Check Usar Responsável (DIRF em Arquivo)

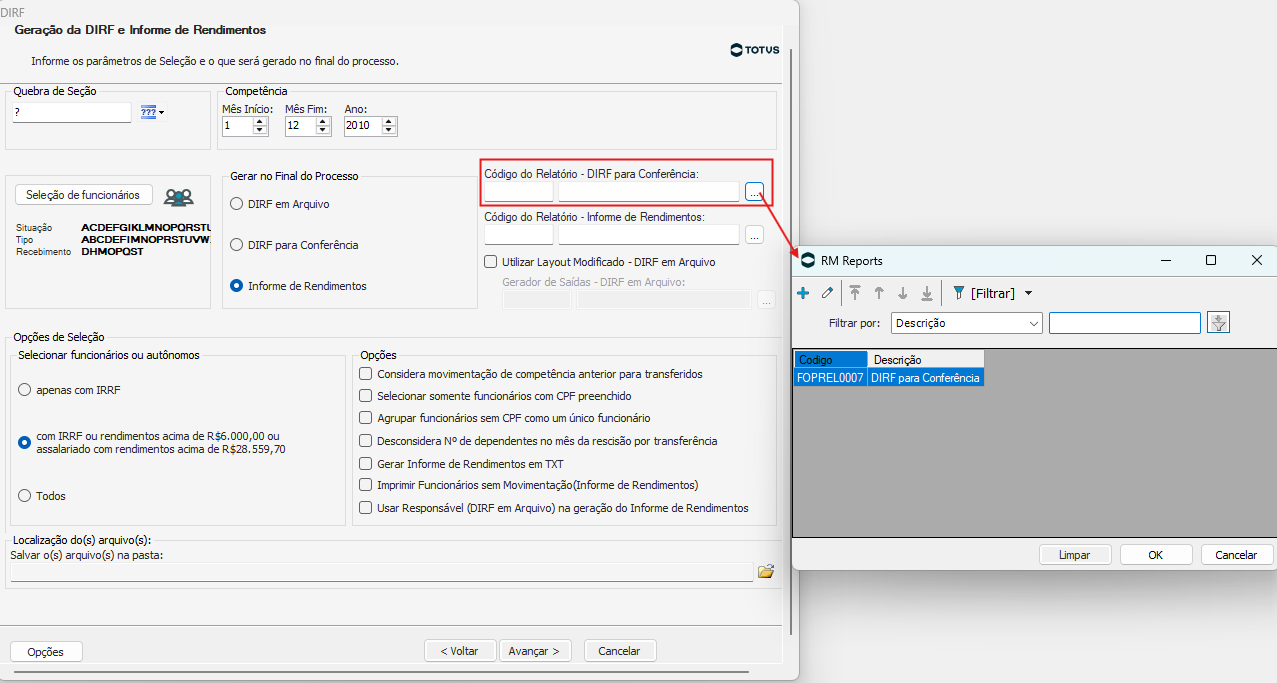pyautogui.click(x=366, y=508)
